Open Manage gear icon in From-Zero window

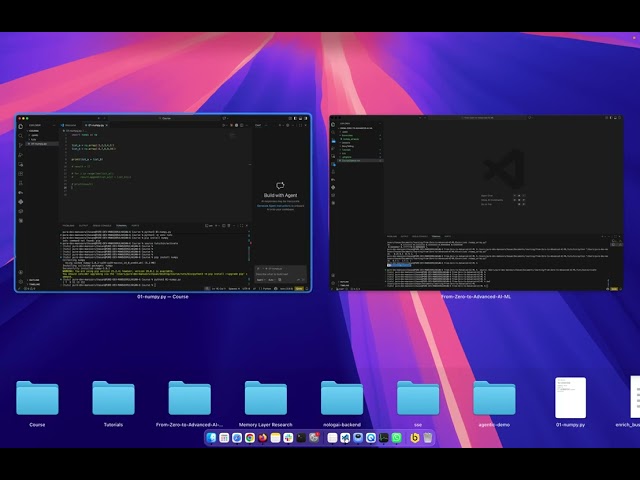pyautogui.click(x=333, y=283)
